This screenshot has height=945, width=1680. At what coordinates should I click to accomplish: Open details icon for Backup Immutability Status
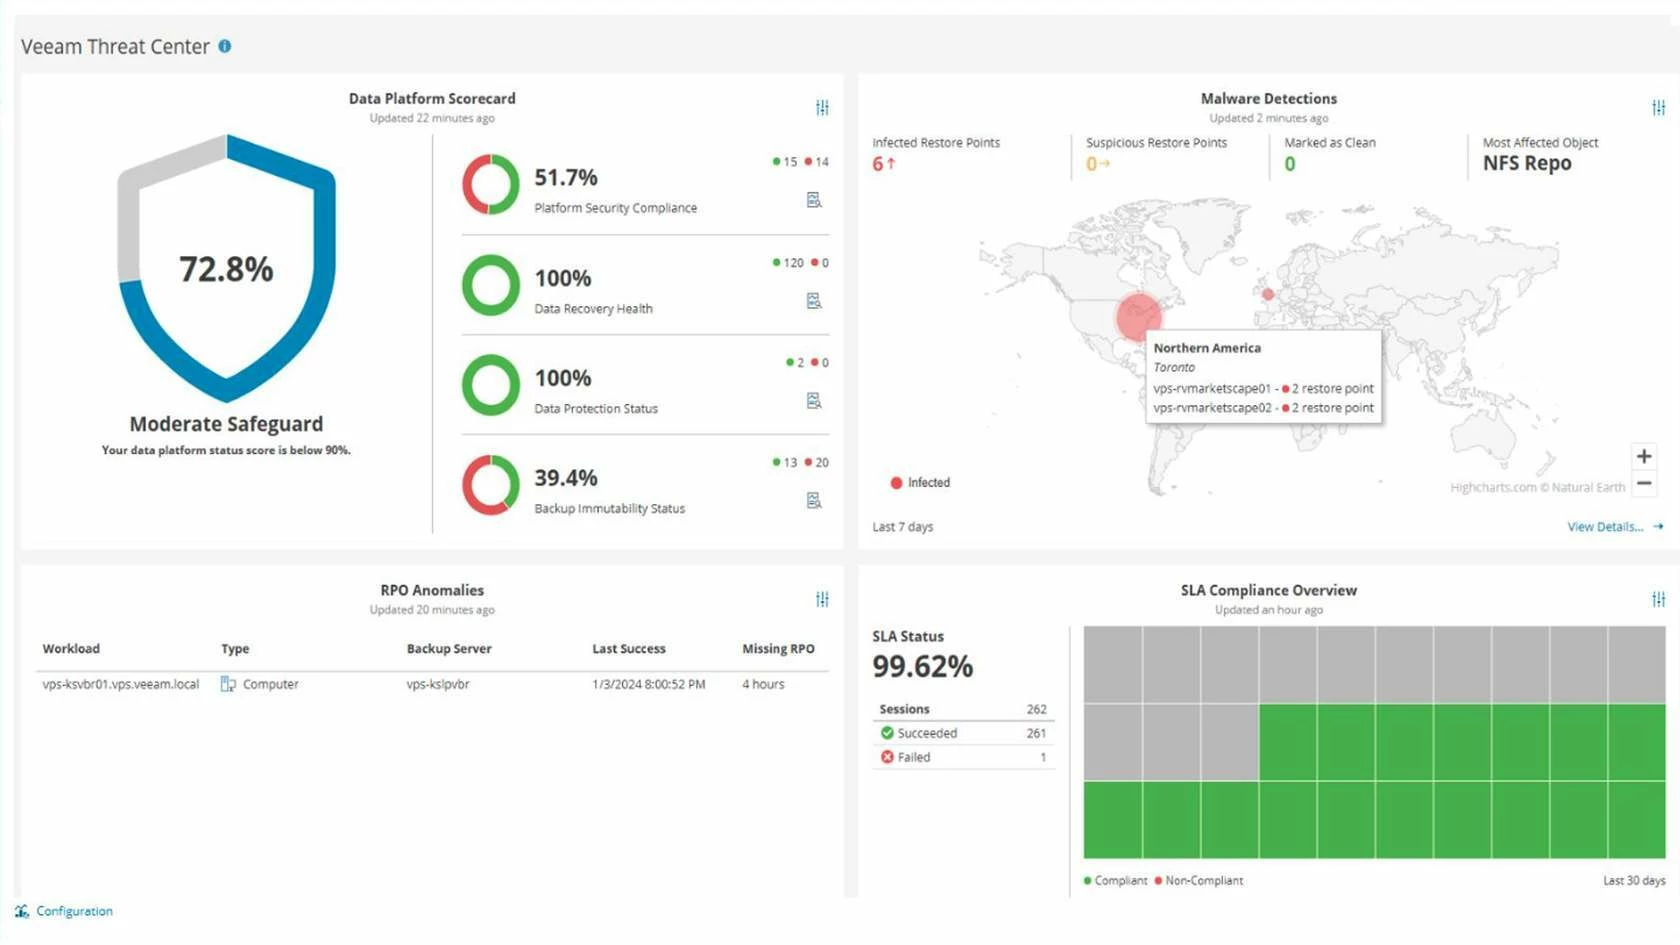coord(814,500)
